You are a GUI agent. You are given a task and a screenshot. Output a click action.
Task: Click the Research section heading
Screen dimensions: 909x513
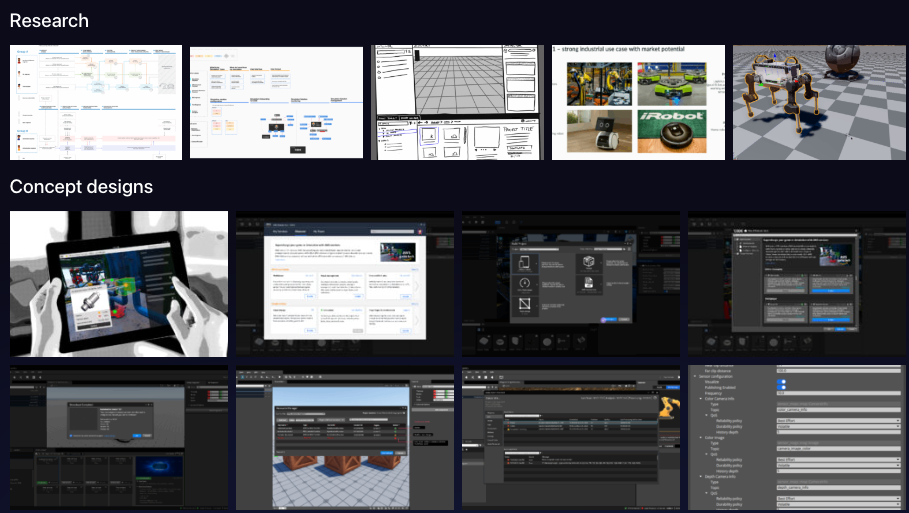(x=49, y=21)
